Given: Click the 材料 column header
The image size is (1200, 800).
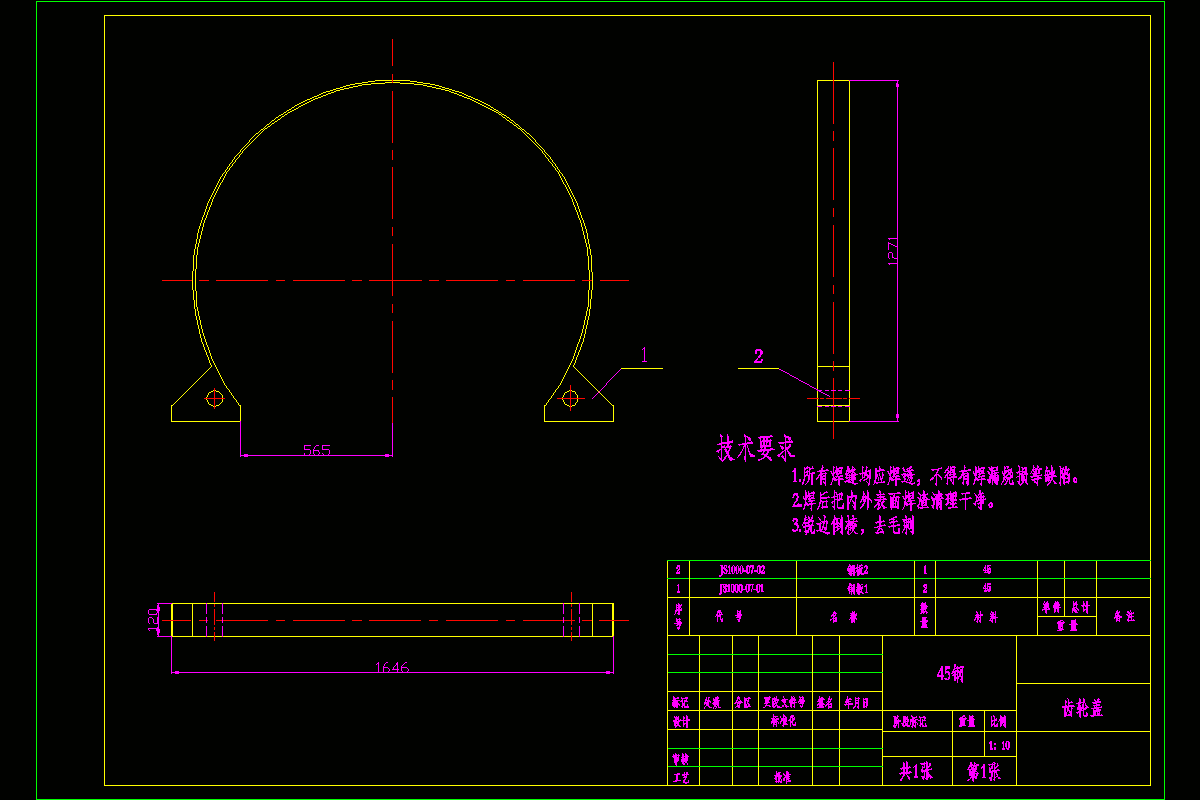Looking at the screenshot, I should point(986,617).
